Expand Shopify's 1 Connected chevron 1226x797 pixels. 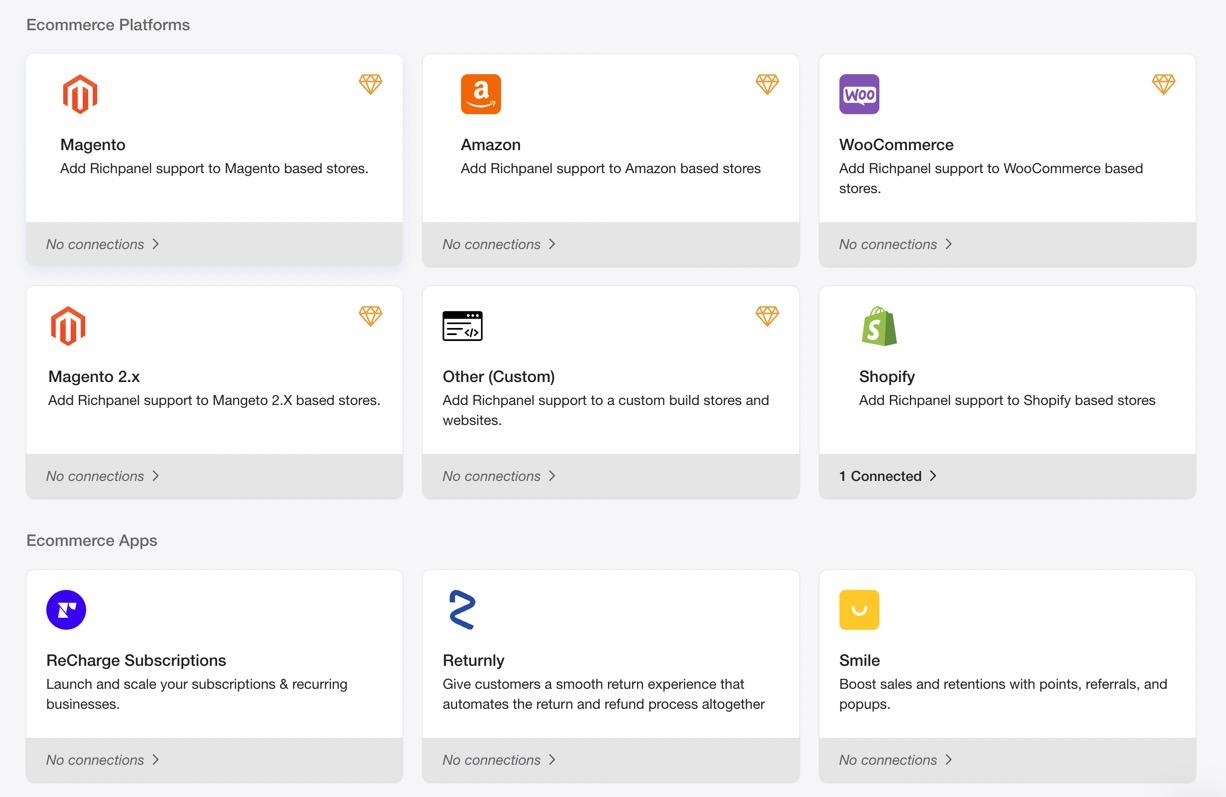933,476
